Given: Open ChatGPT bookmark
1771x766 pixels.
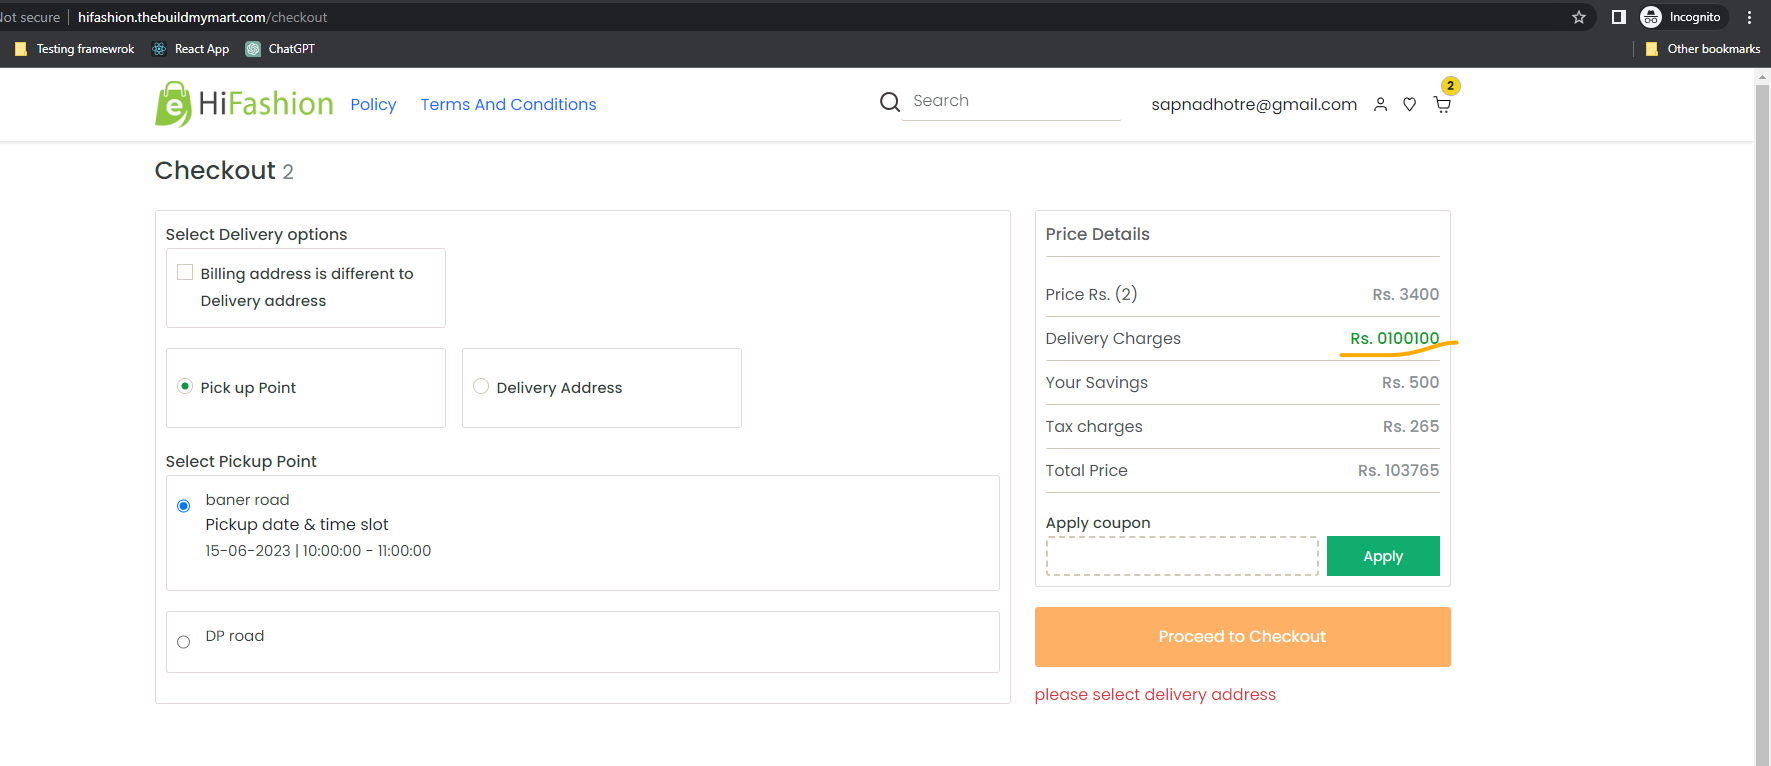Looking at the screenshot, I should [x=280, y=49].
